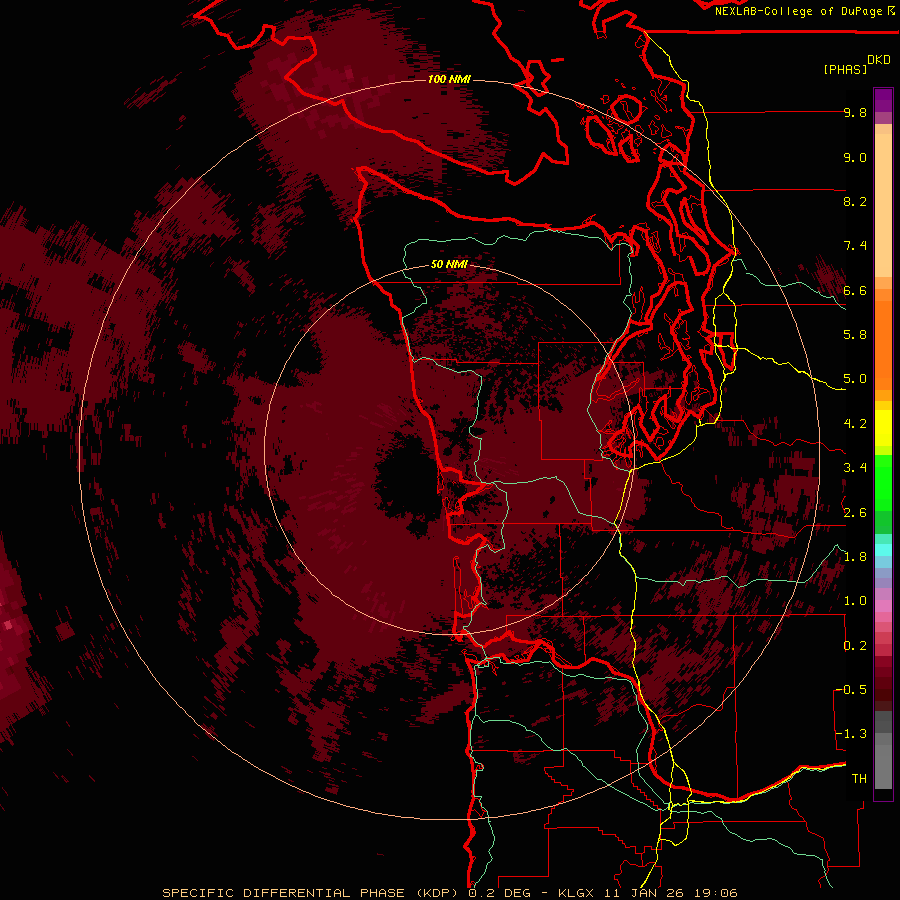The width and height of the screenshot is (900, 900).
Task: Click the yellow segment of color bar
Action: click(883, 428)
